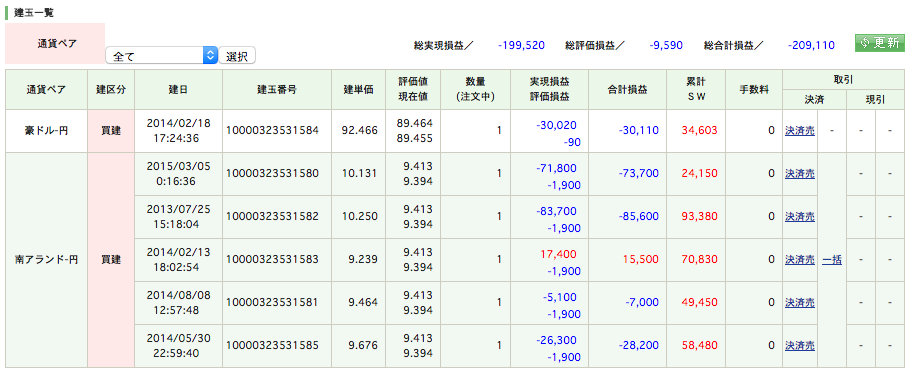Click the date 2014/02/18 17:24:36
This screenshot has height=383, width=921.
pyautogui.click(x=178, y=131)
